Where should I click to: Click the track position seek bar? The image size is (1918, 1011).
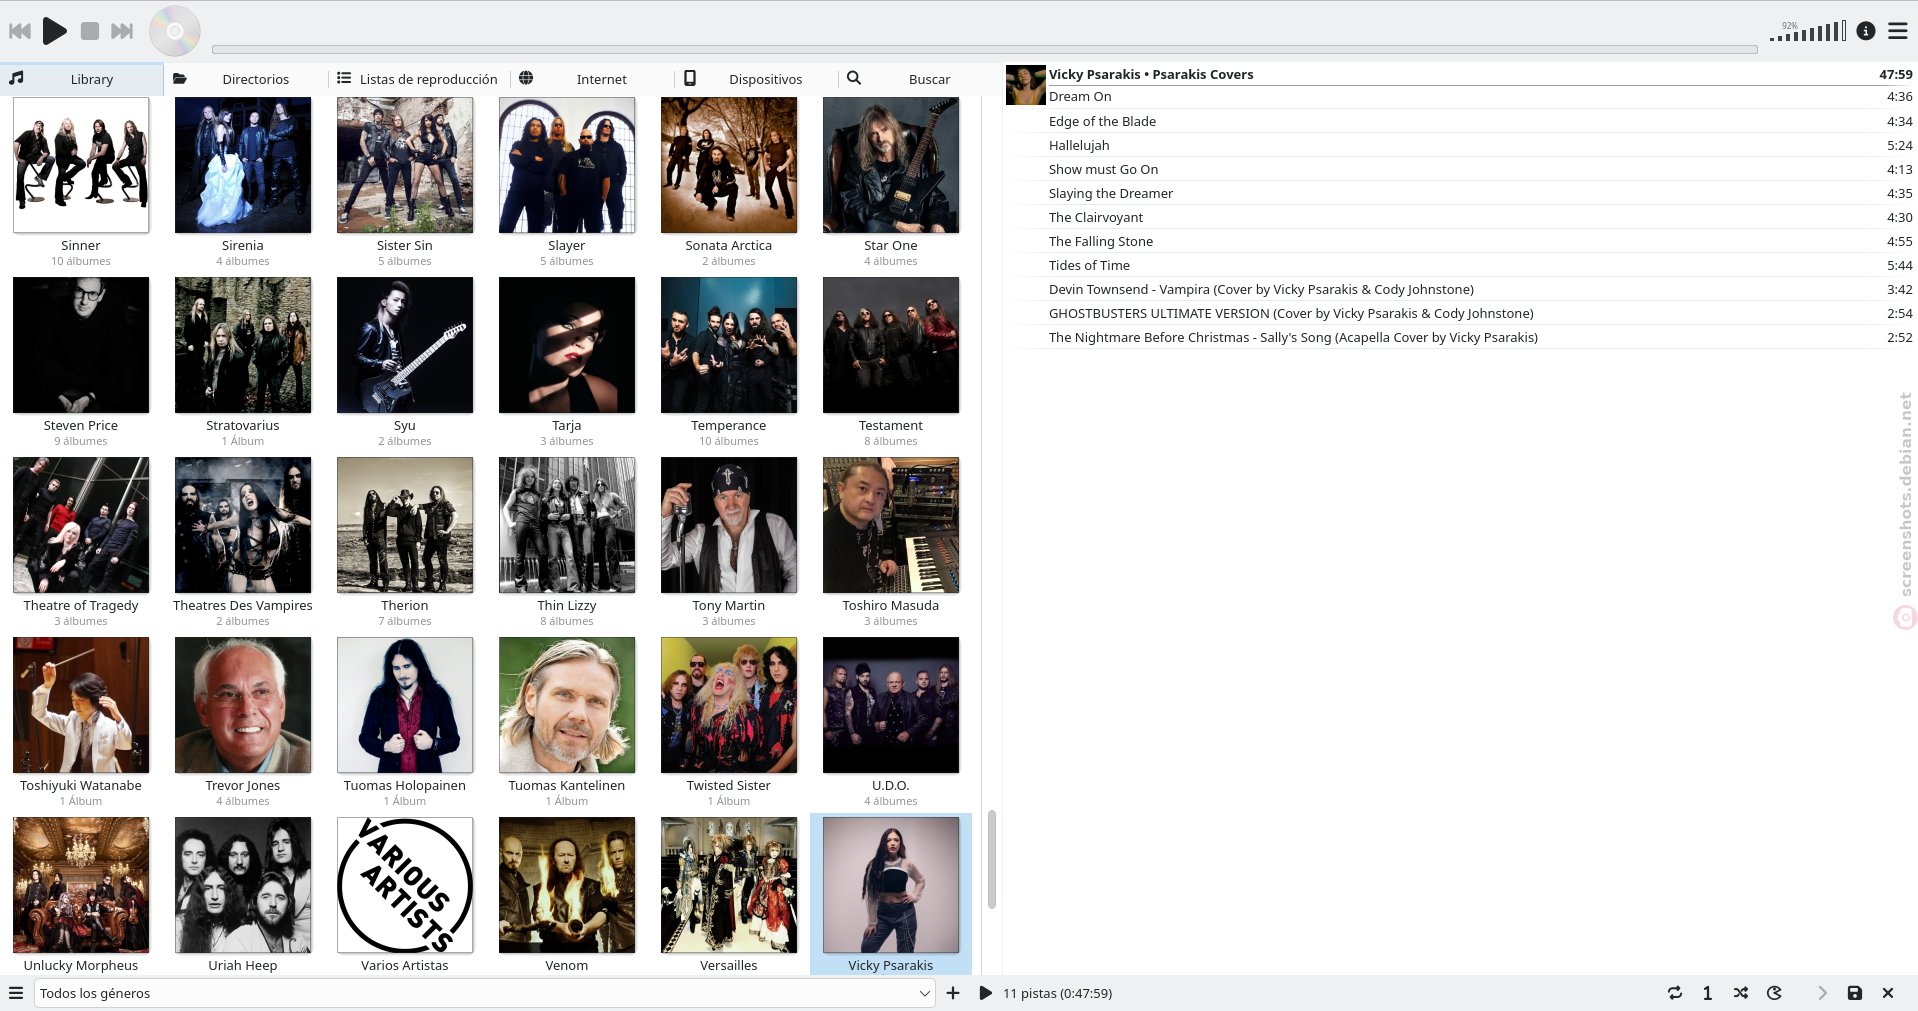[984, 49]
